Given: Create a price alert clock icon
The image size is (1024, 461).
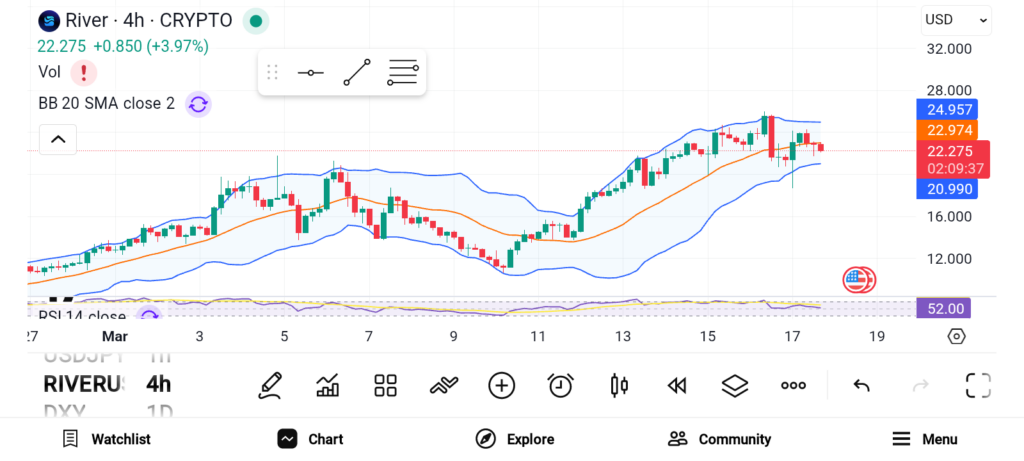Looking at the screenshot, I should (560, 385).
